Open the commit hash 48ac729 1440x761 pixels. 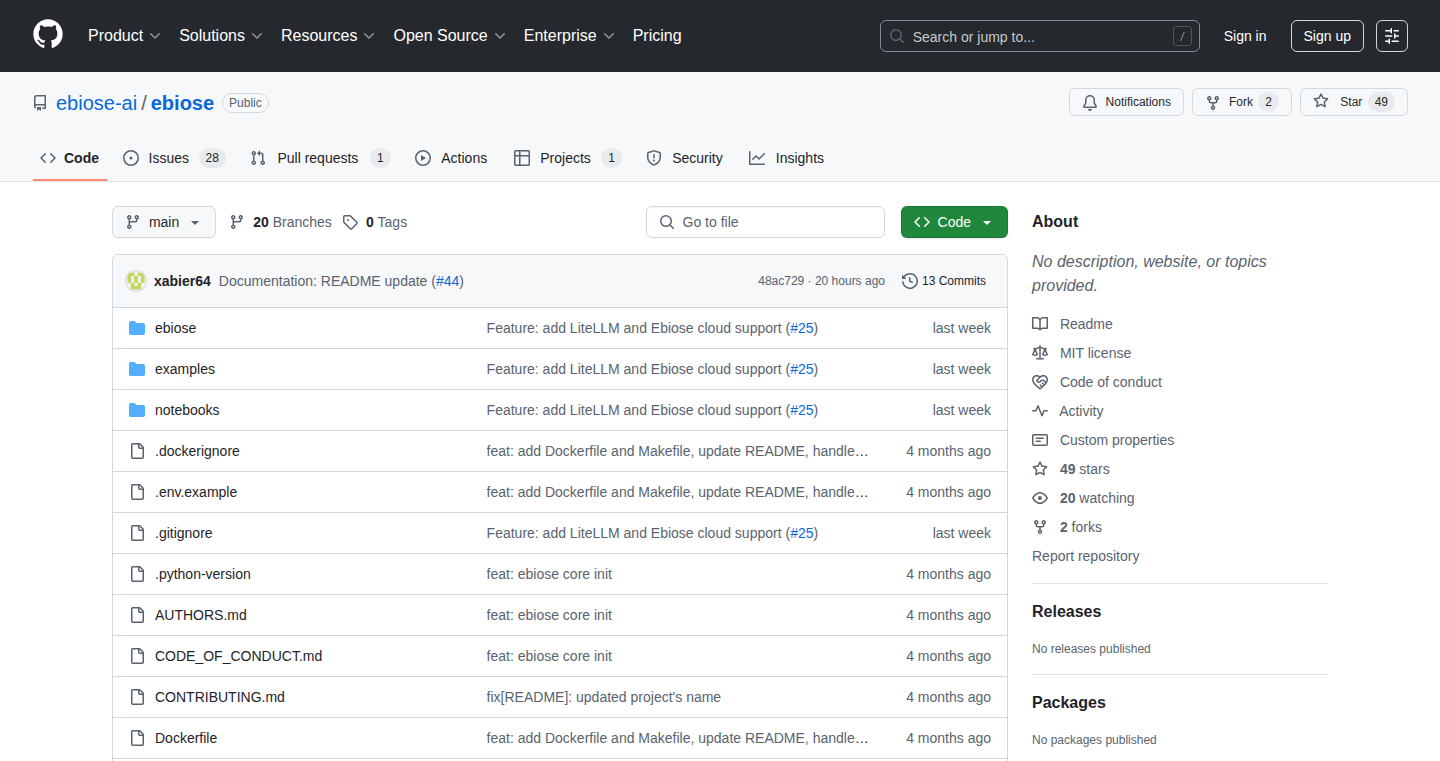tap(781, 281)
